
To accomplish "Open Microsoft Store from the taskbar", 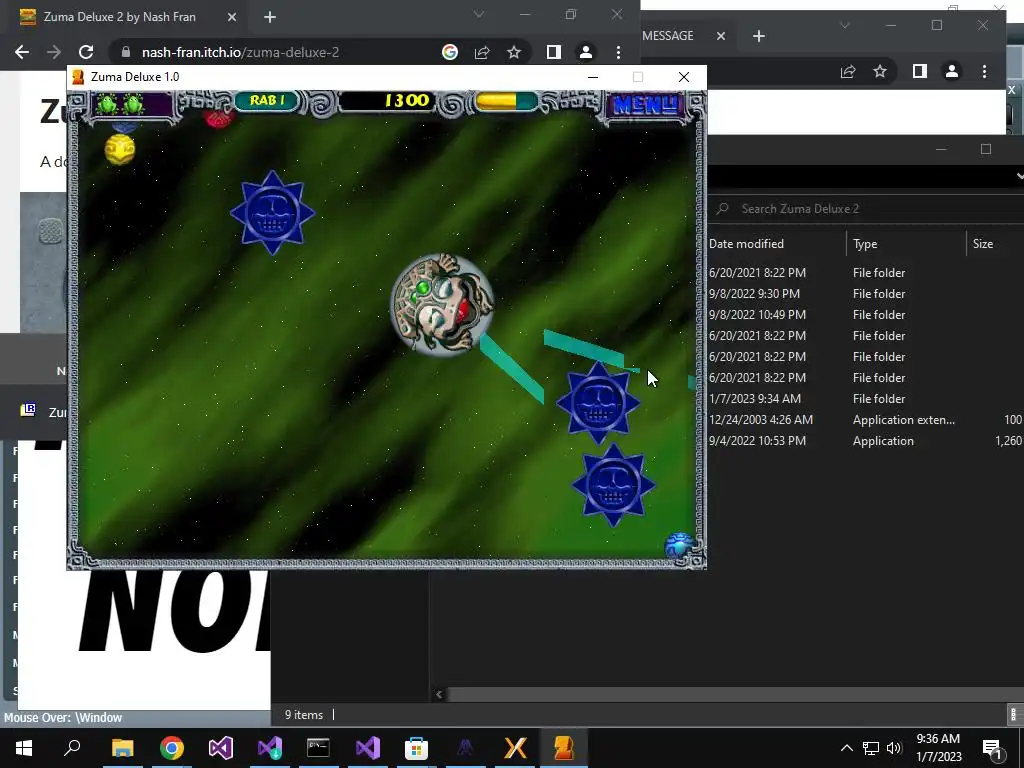I will click(417, 748).
